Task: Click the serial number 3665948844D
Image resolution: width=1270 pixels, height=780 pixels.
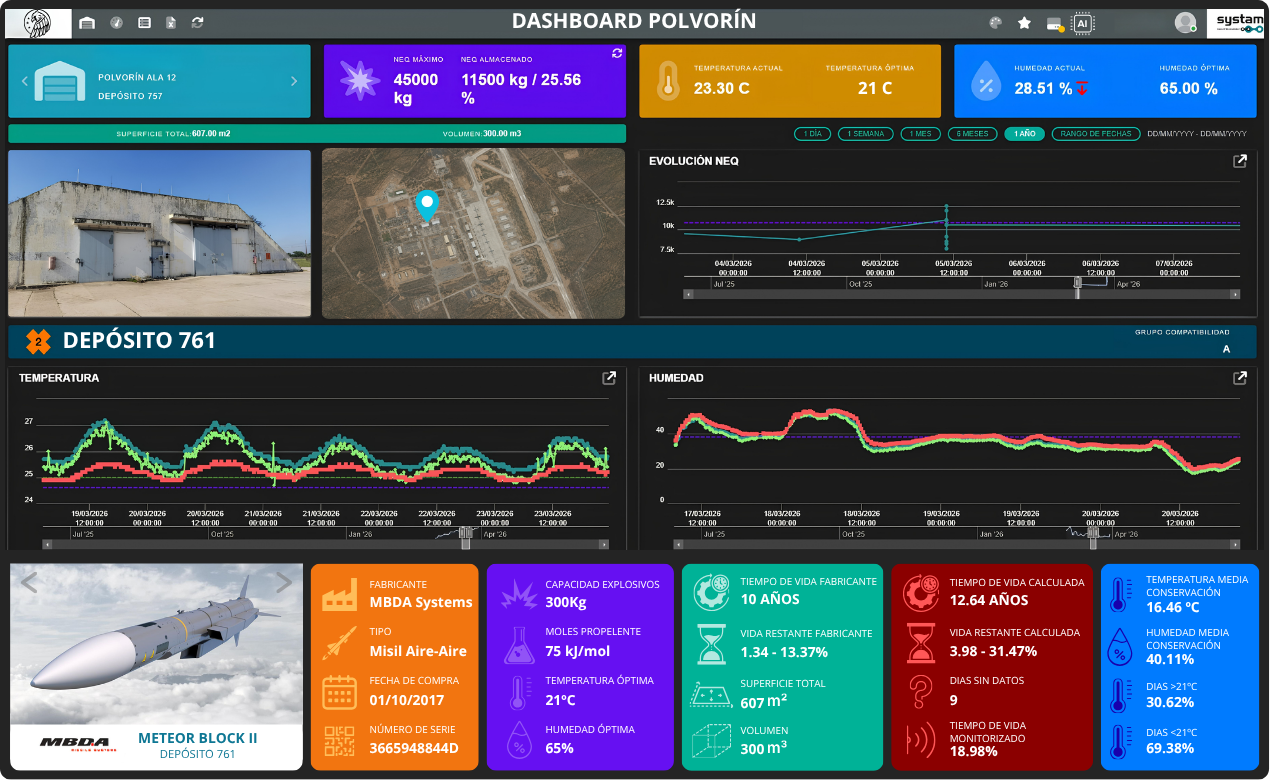Action: (414, 748)
